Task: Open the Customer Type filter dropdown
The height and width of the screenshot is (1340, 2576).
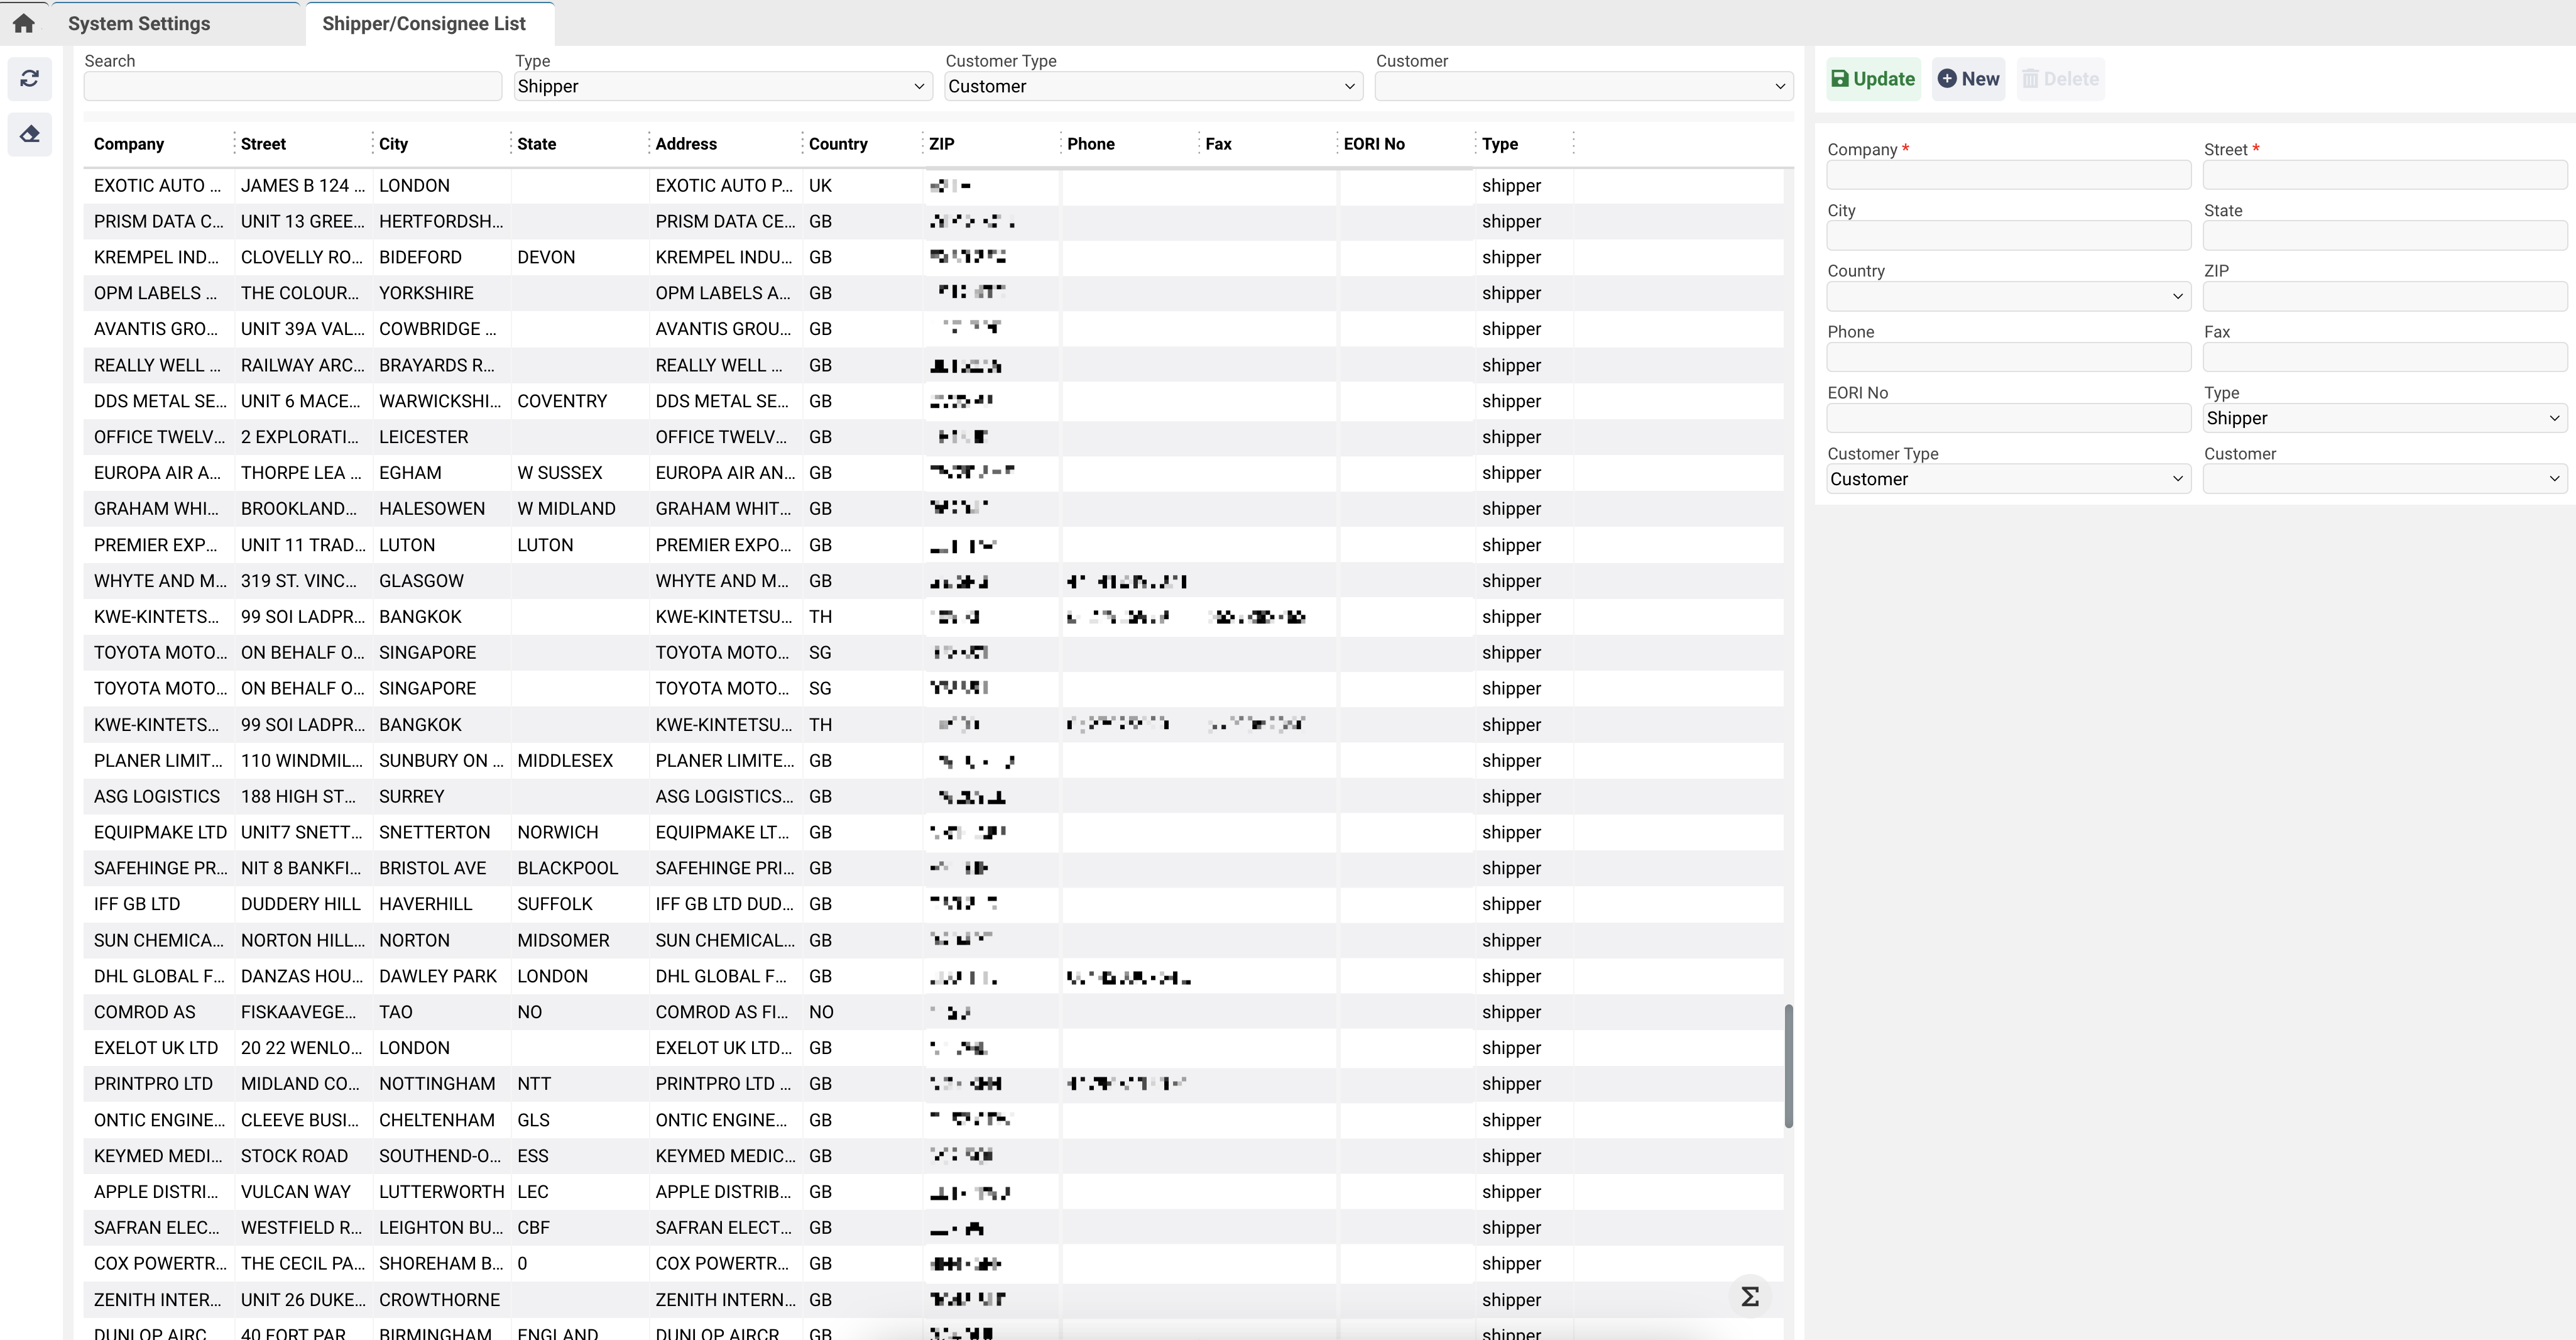Action: [x=1153, y=87]
